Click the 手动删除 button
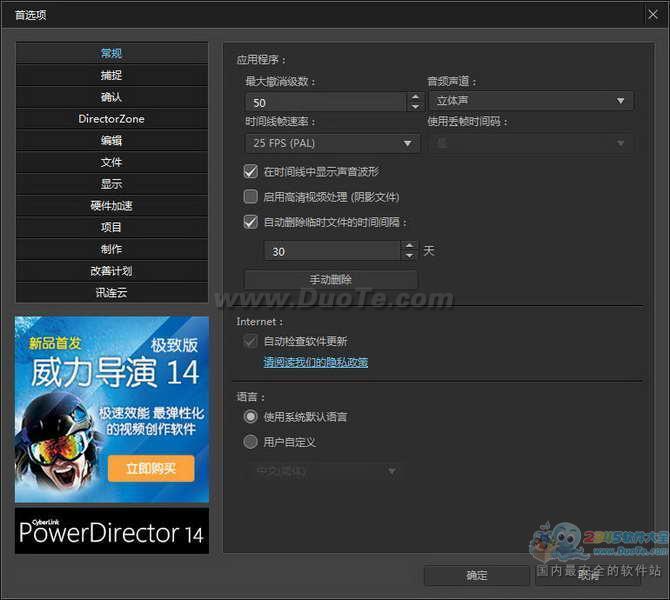The width and height of the screenshot is (670, 600). 331,280
